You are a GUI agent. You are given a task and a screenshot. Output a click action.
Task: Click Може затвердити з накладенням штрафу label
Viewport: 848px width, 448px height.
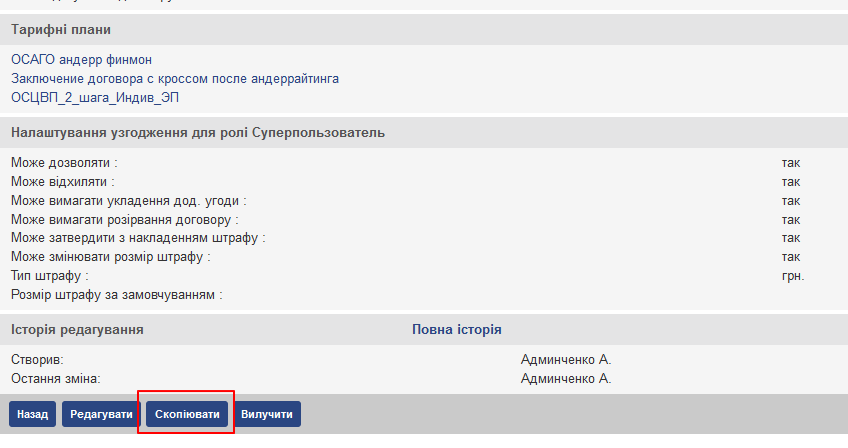point(137,238)
